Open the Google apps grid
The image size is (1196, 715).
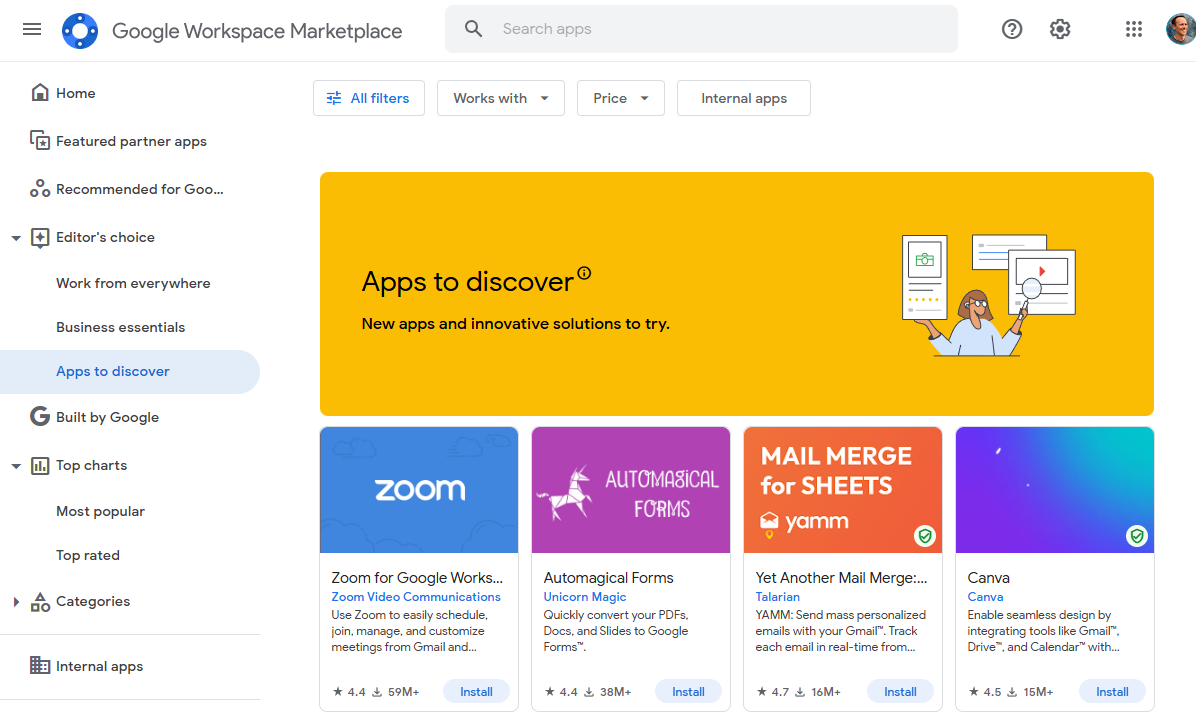(1133, 29)
